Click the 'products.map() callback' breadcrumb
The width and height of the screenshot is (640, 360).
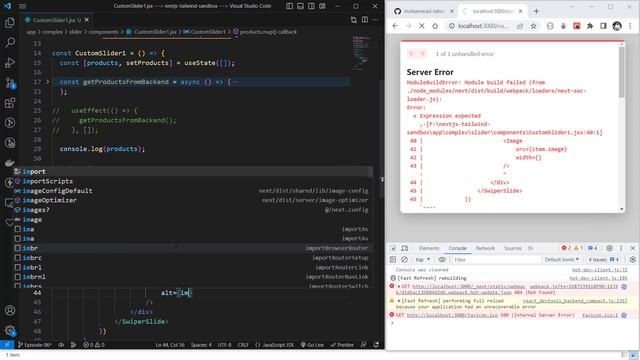pos(268,32)
